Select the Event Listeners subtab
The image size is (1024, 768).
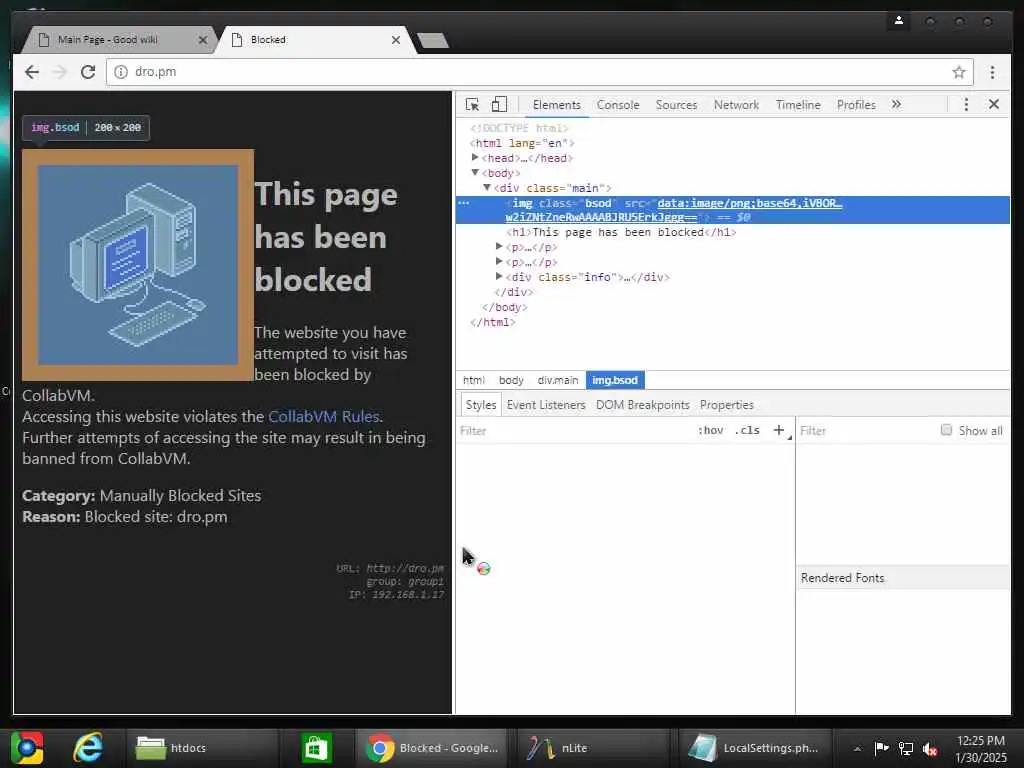(546, 405)
